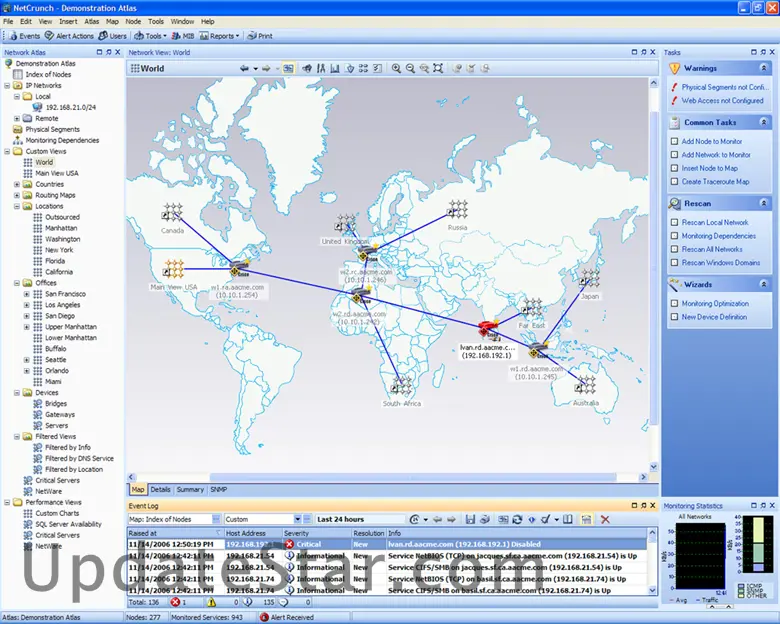The width and height of the screenshot is (780, 624).
Task: Click the Russia network node on map
Action: pyautogui.click(x=457, y=210)
